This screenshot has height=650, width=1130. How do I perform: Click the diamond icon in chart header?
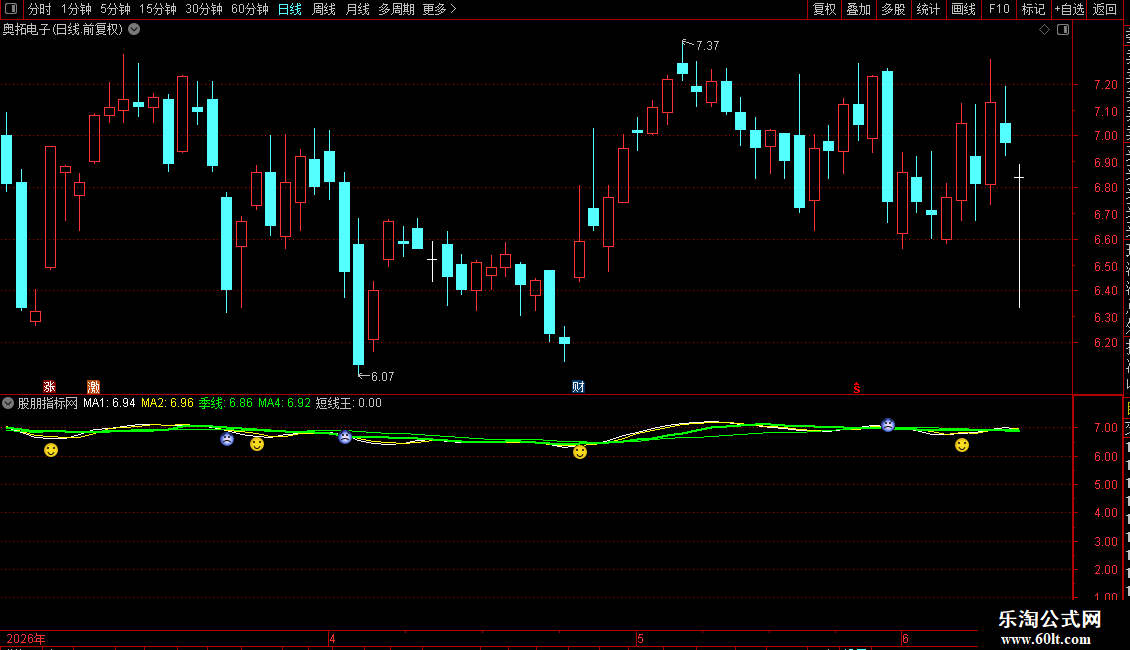[x=1044, y=30]
